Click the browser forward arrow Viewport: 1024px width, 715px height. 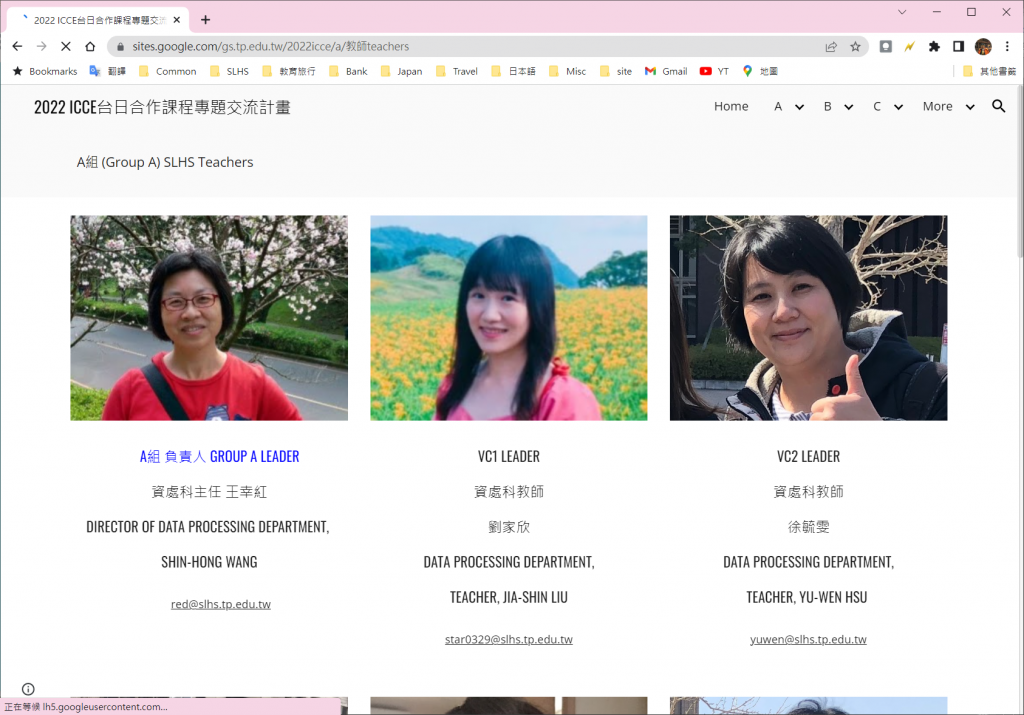coord(42,46)
